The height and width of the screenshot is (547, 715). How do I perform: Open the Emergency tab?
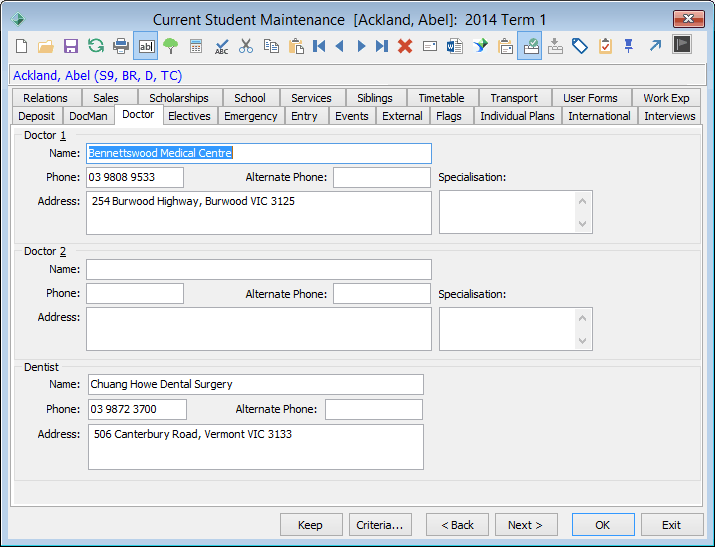click(251, 116)
